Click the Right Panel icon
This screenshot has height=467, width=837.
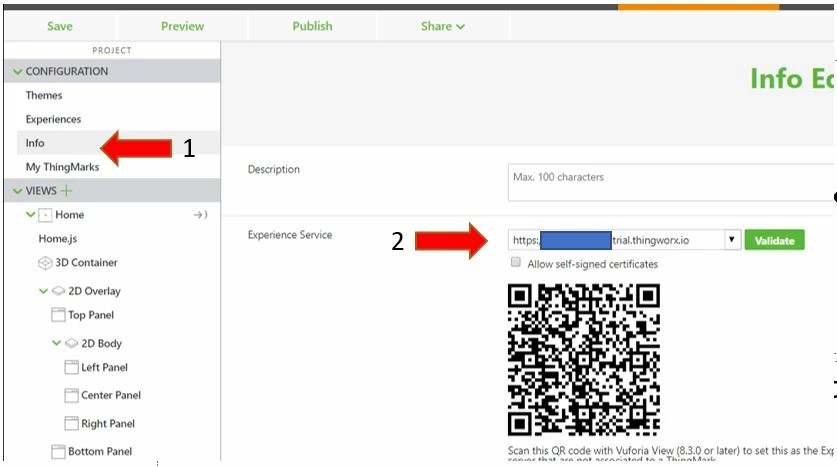71,423
